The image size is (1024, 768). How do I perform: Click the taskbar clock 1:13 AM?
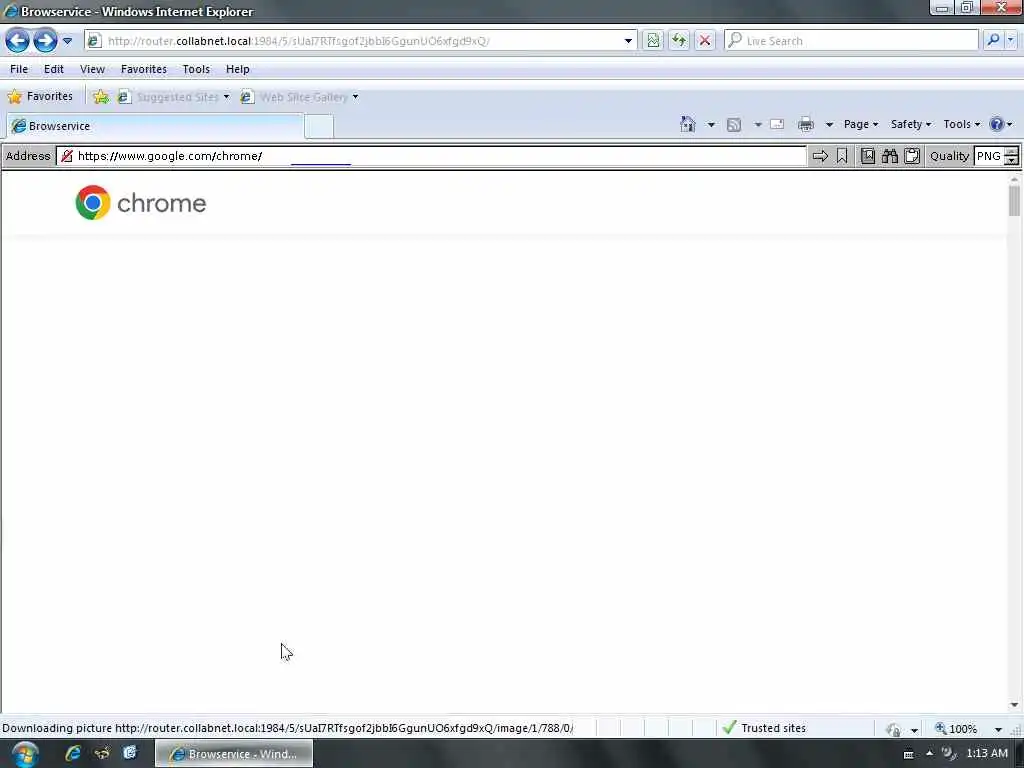click(x=987, y=754)
